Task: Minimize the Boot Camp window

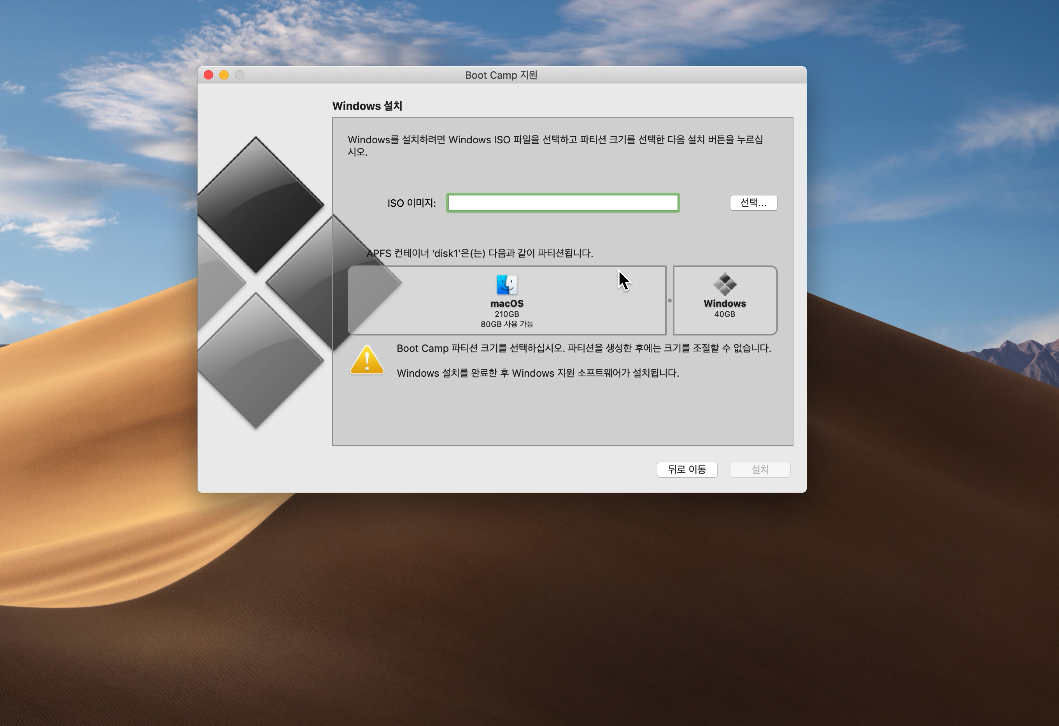Action: (x=224, y=75)
